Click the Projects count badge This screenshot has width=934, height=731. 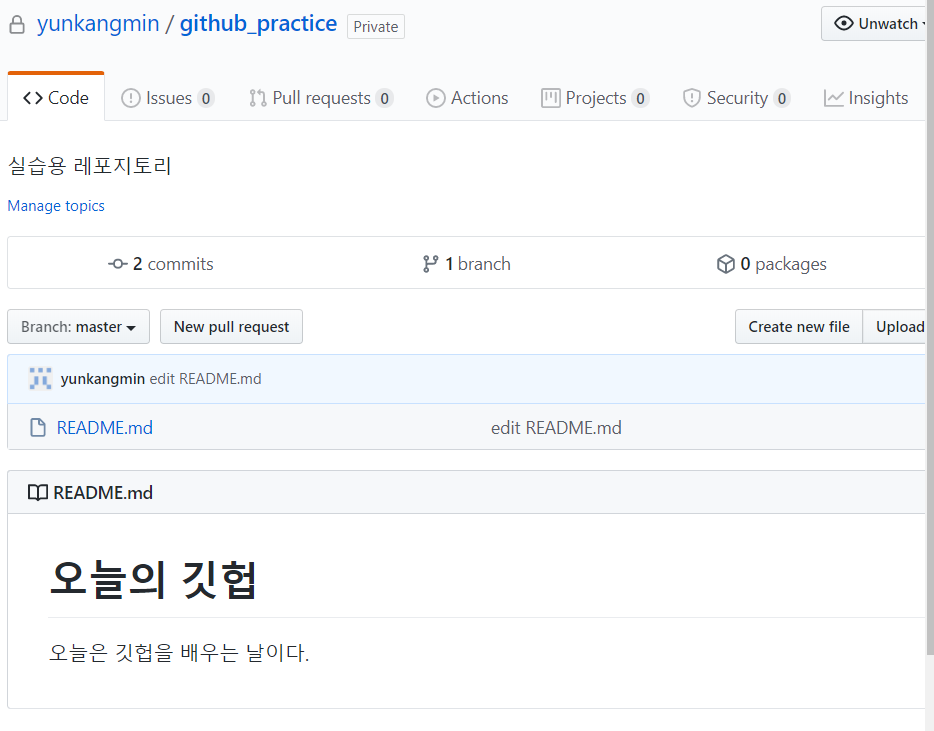pos(640,98)
